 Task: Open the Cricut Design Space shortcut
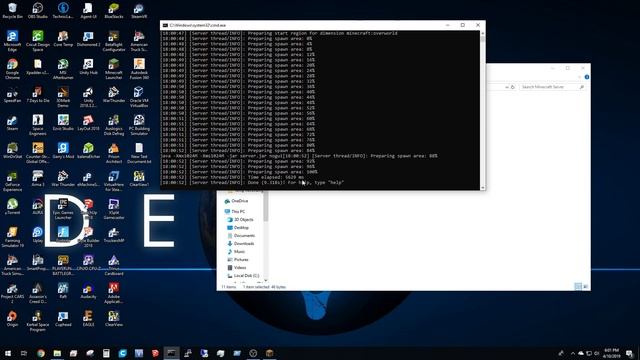pos(38,41)
